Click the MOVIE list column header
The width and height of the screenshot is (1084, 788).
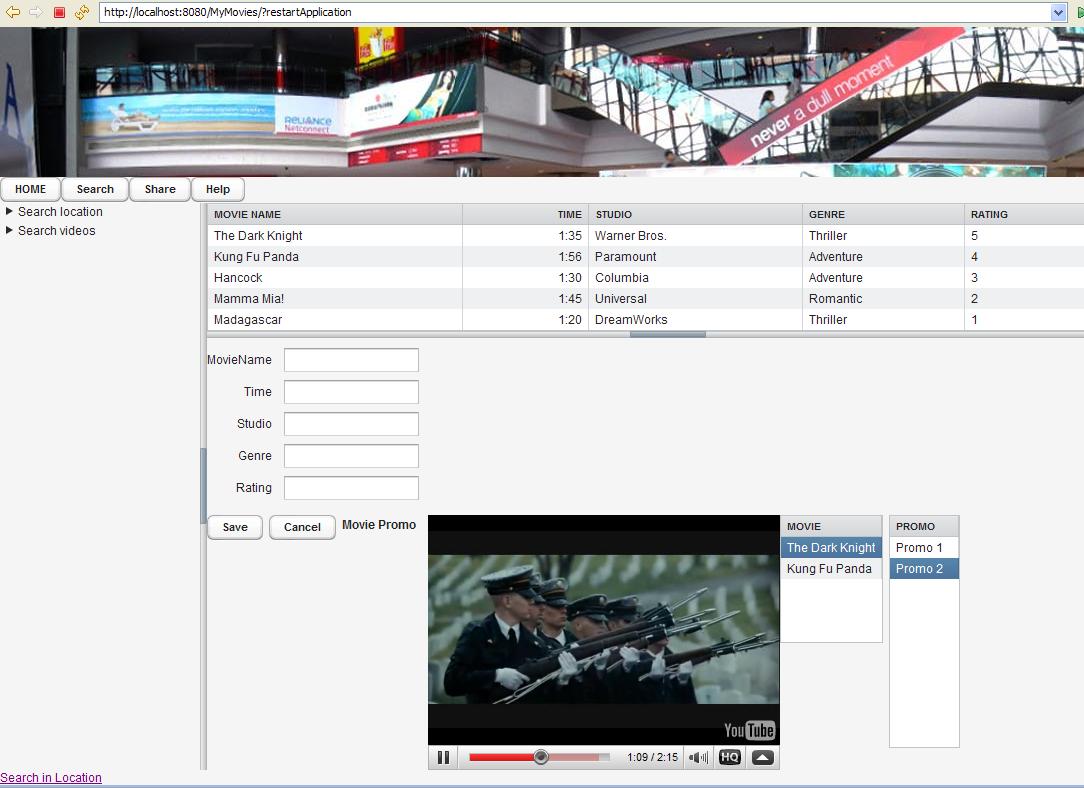tap(832, 526)
